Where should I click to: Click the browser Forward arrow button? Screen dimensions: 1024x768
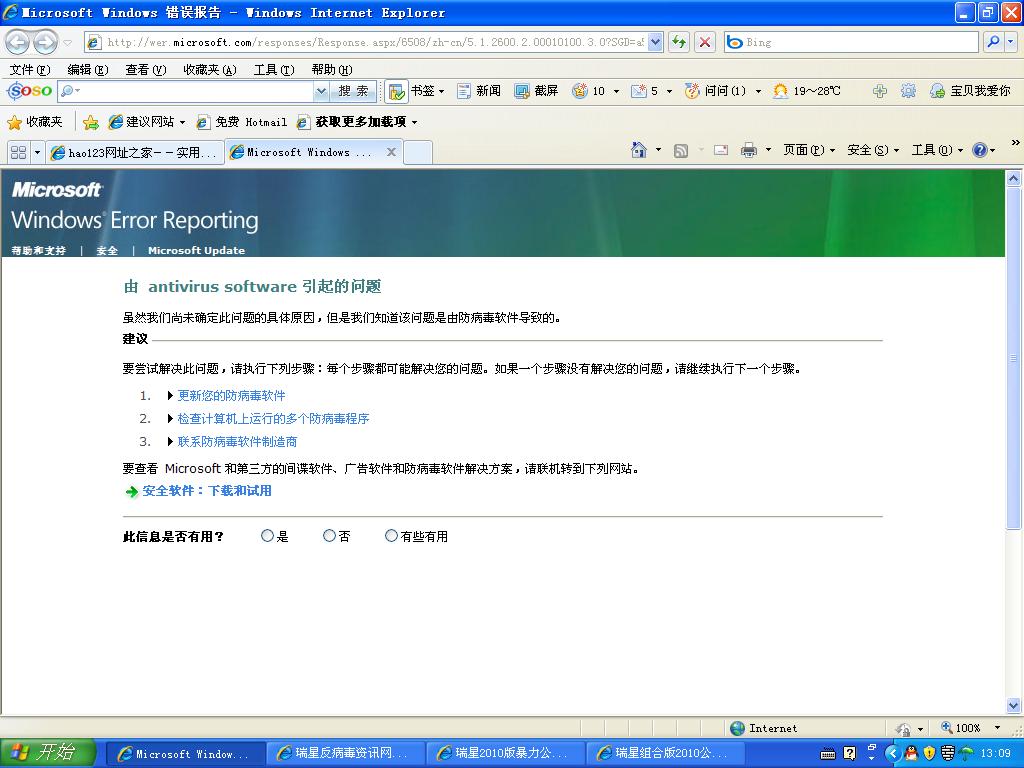45,43
